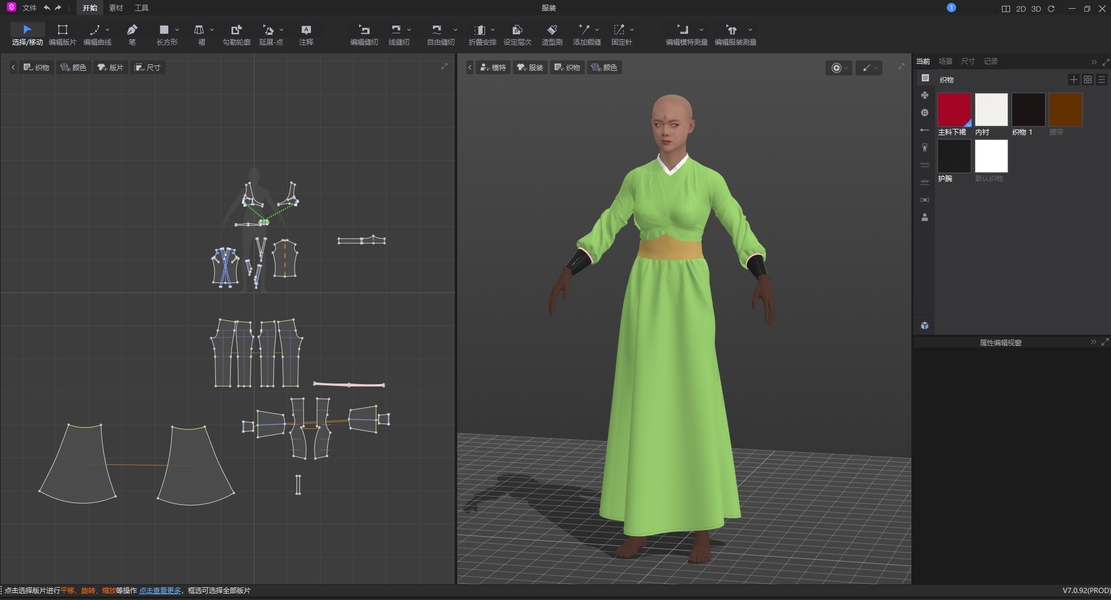Viewport: 1111px width, 600px height.
Task: Expand the 长方形 shape dropdown arrow
Action: coord(179,30)
